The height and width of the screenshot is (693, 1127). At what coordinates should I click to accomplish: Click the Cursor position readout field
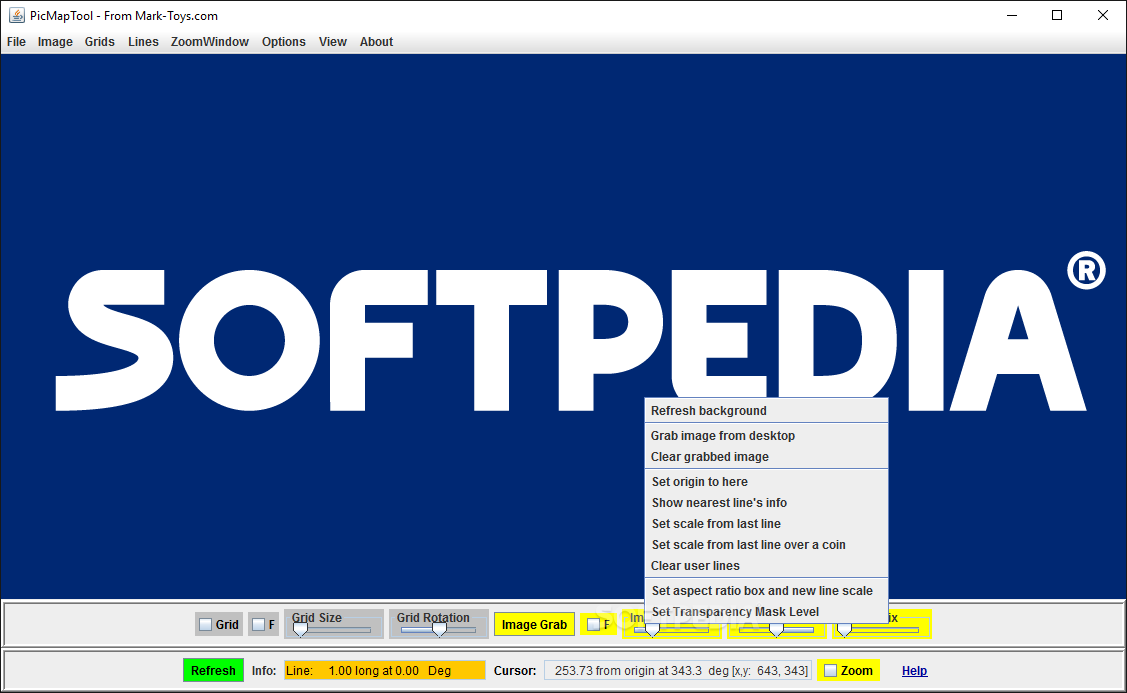[678, 671]
